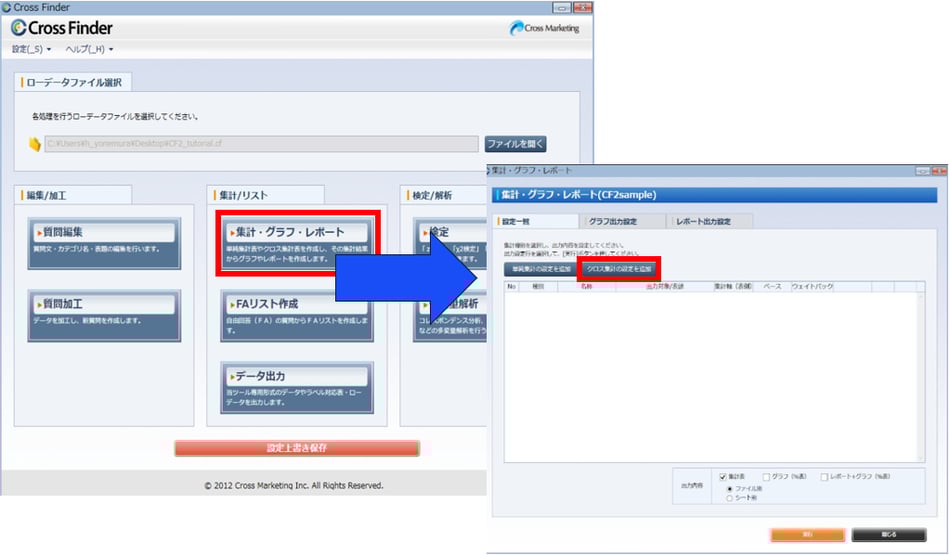Screen dimensions: 950x555
Task: Enable the グラフ (%表) checkbox
Action: (x=767, y=477)
